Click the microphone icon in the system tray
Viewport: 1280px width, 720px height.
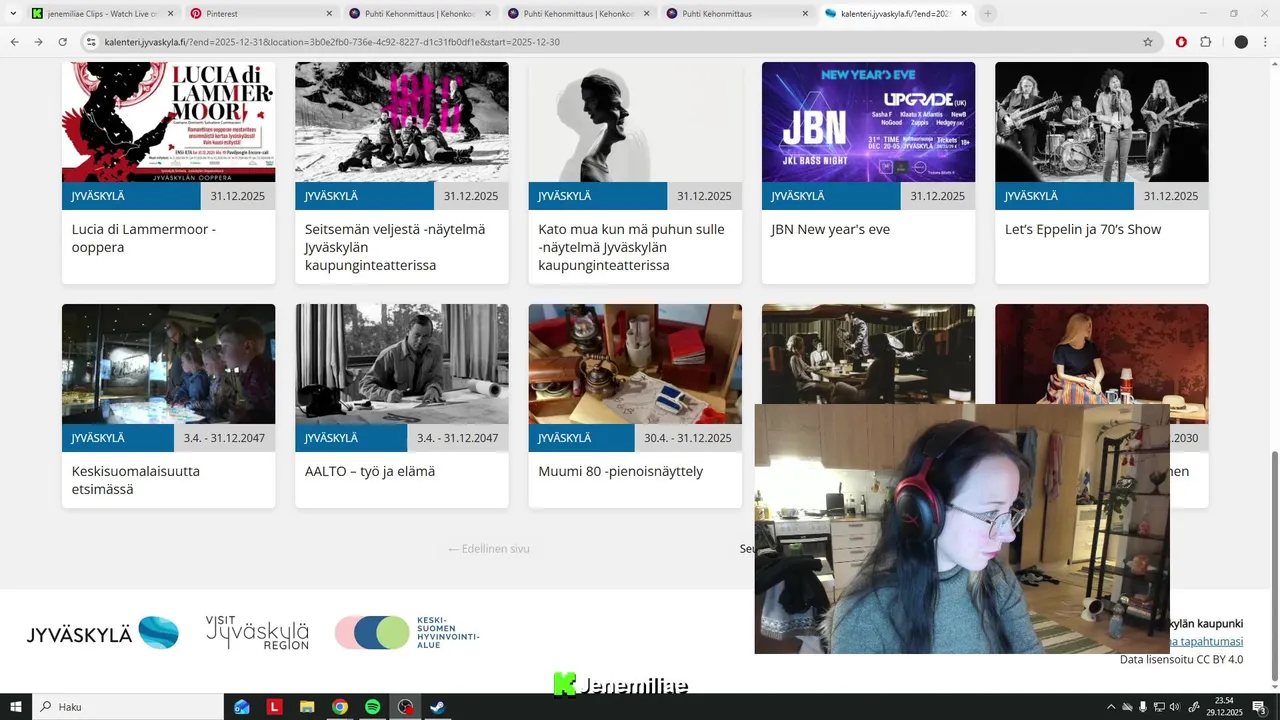(x=1143, y=707)
